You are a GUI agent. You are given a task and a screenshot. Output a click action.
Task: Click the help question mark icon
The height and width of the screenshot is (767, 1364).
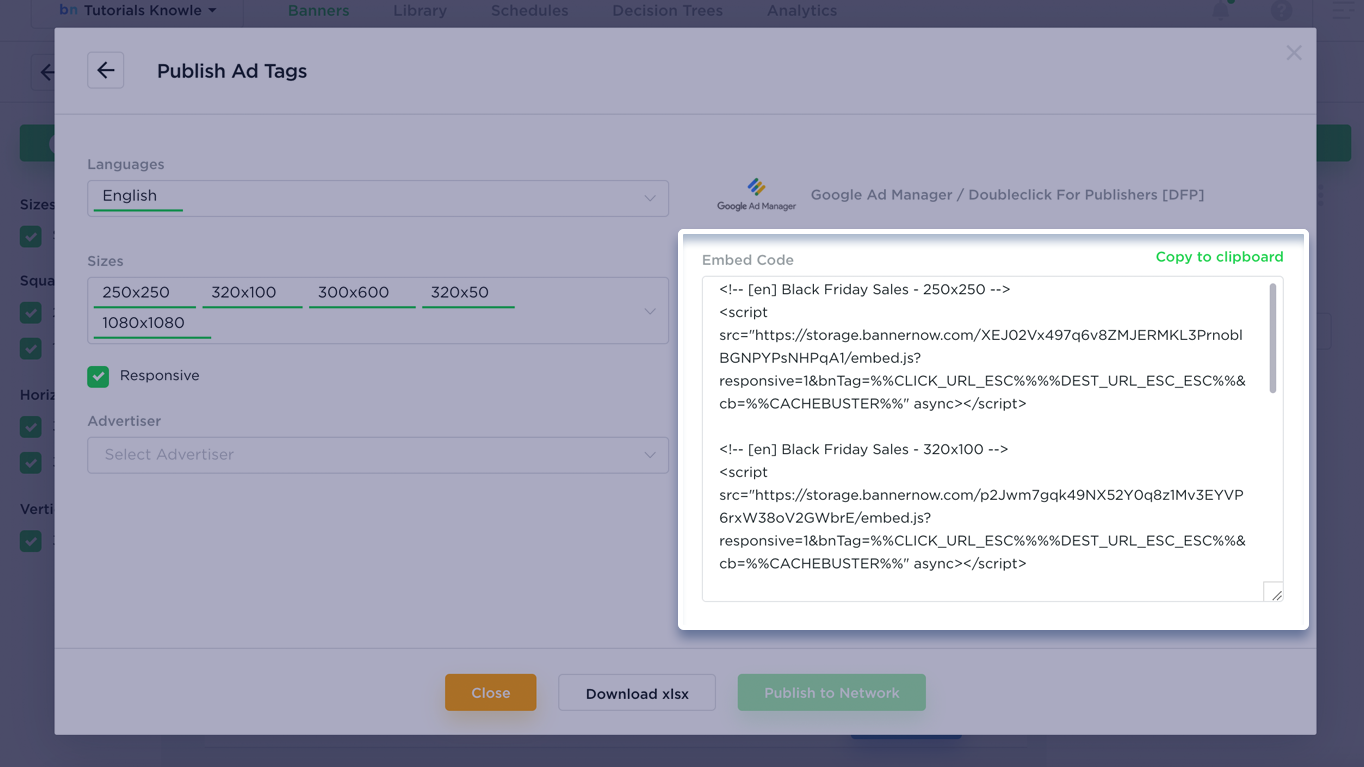(x=1281, y=11)
